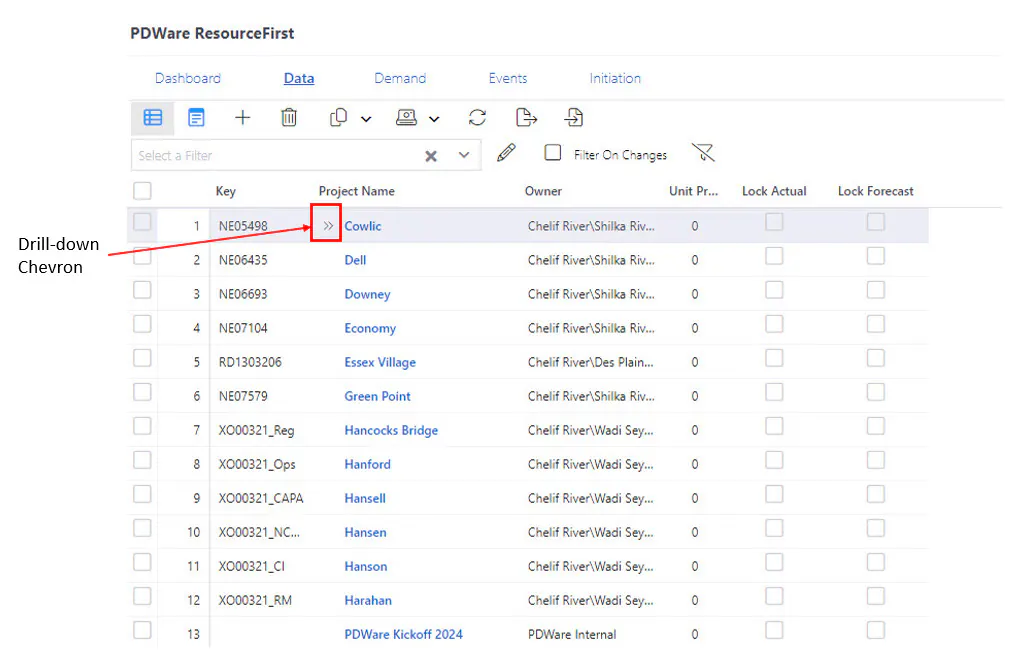Click the remove filter funnel icon

pos(703,153)
